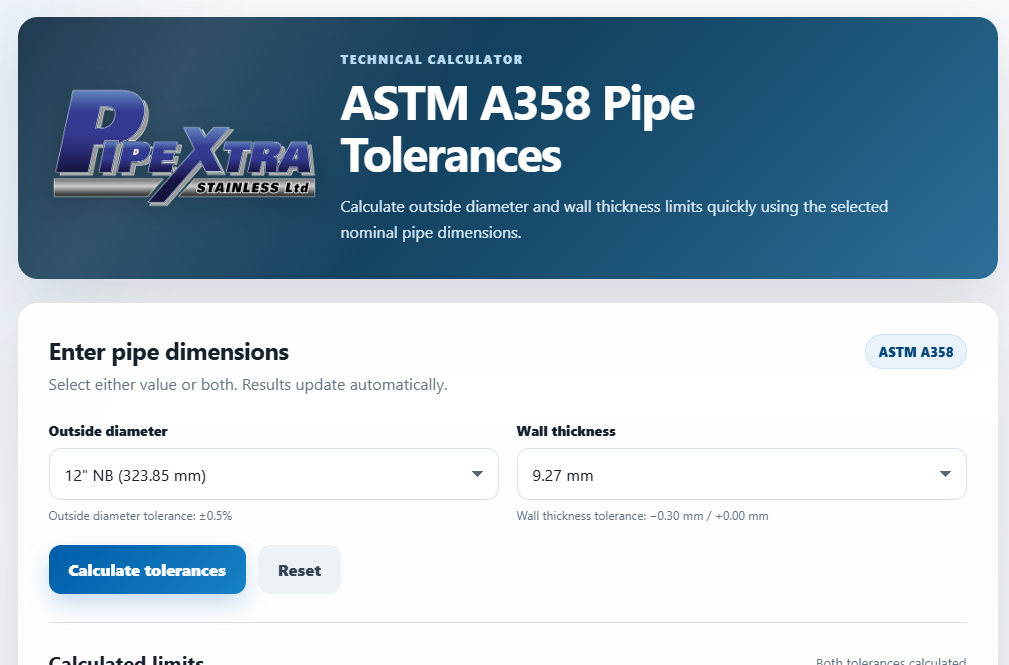Open the Outside diameter dropdown
1009x665 pixels.
click(273, 474)
